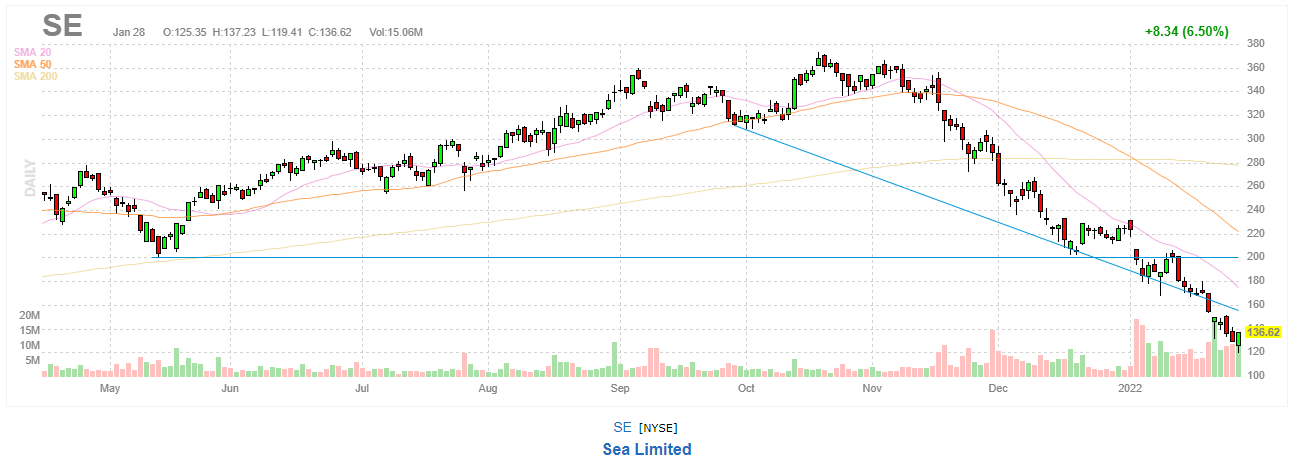
Task: Select the SMA 20 legend label
Action: pos(31,52)
